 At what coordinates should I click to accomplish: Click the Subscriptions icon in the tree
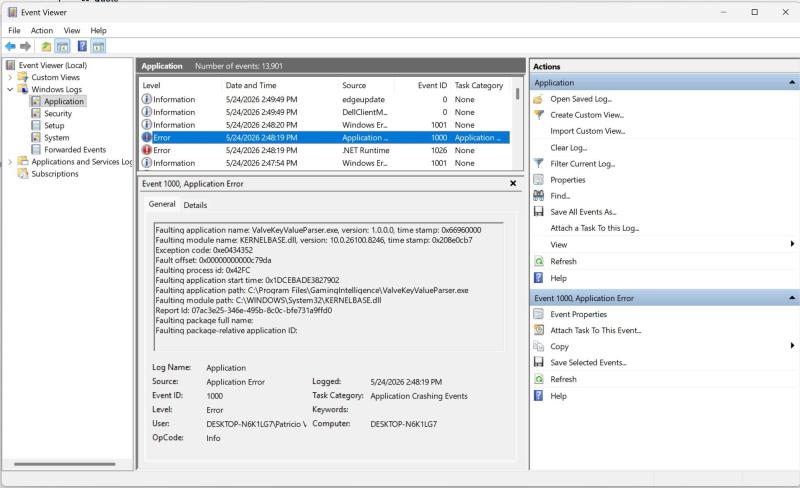(22, 174)
